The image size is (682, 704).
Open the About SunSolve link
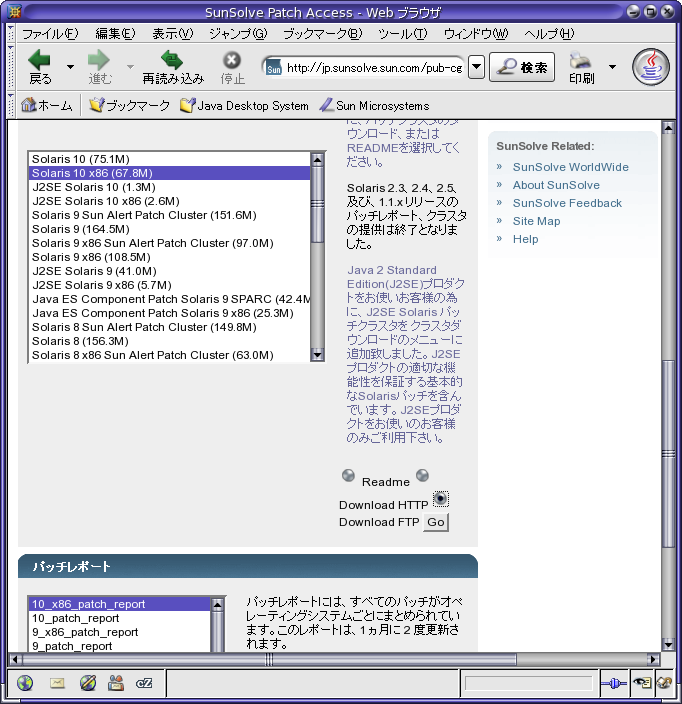(x=556, y=185)
